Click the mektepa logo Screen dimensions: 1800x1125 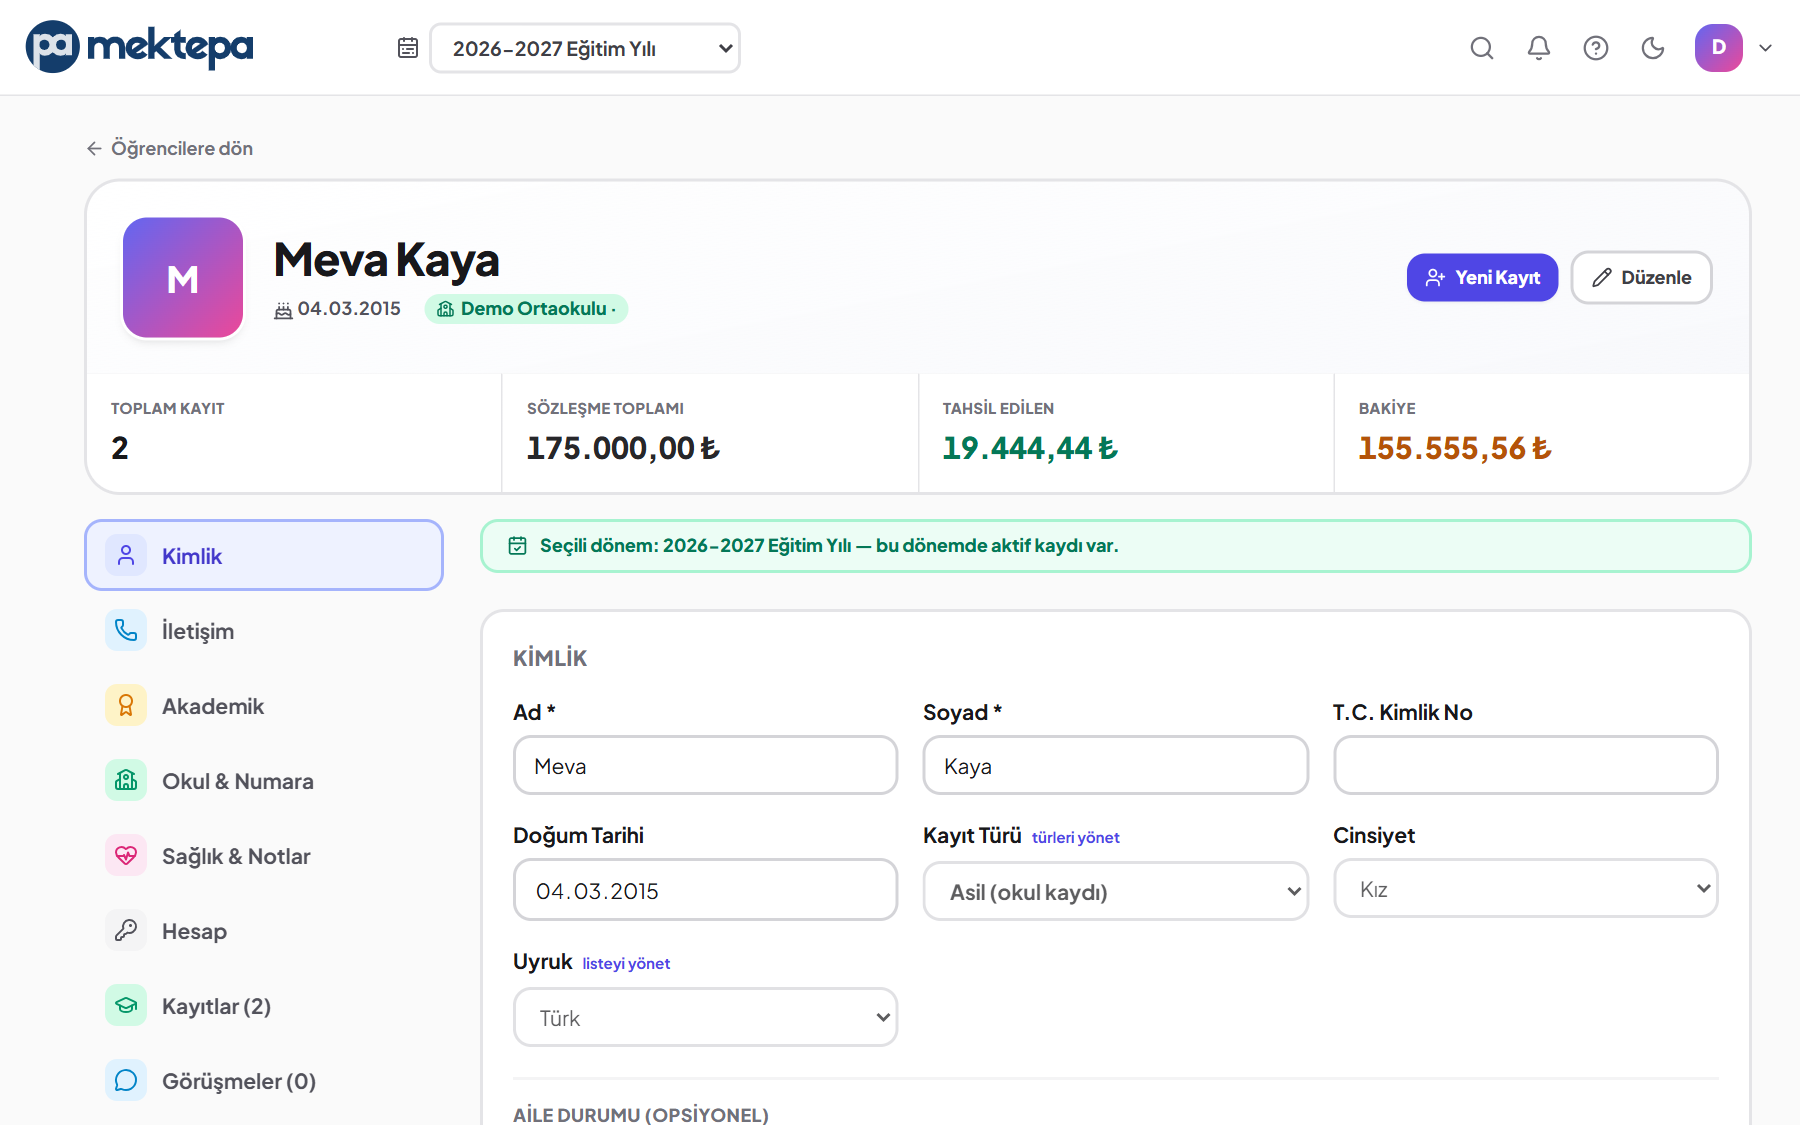click(140, 47)
